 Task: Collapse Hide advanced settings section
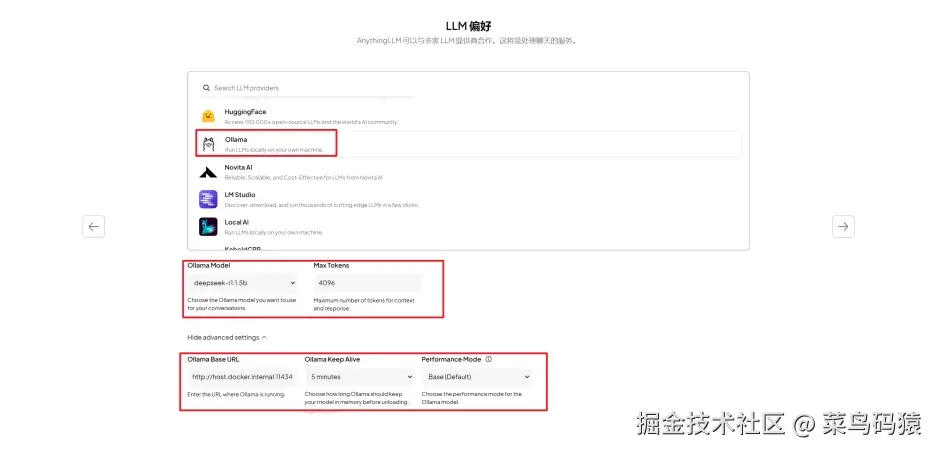(226, 338)
